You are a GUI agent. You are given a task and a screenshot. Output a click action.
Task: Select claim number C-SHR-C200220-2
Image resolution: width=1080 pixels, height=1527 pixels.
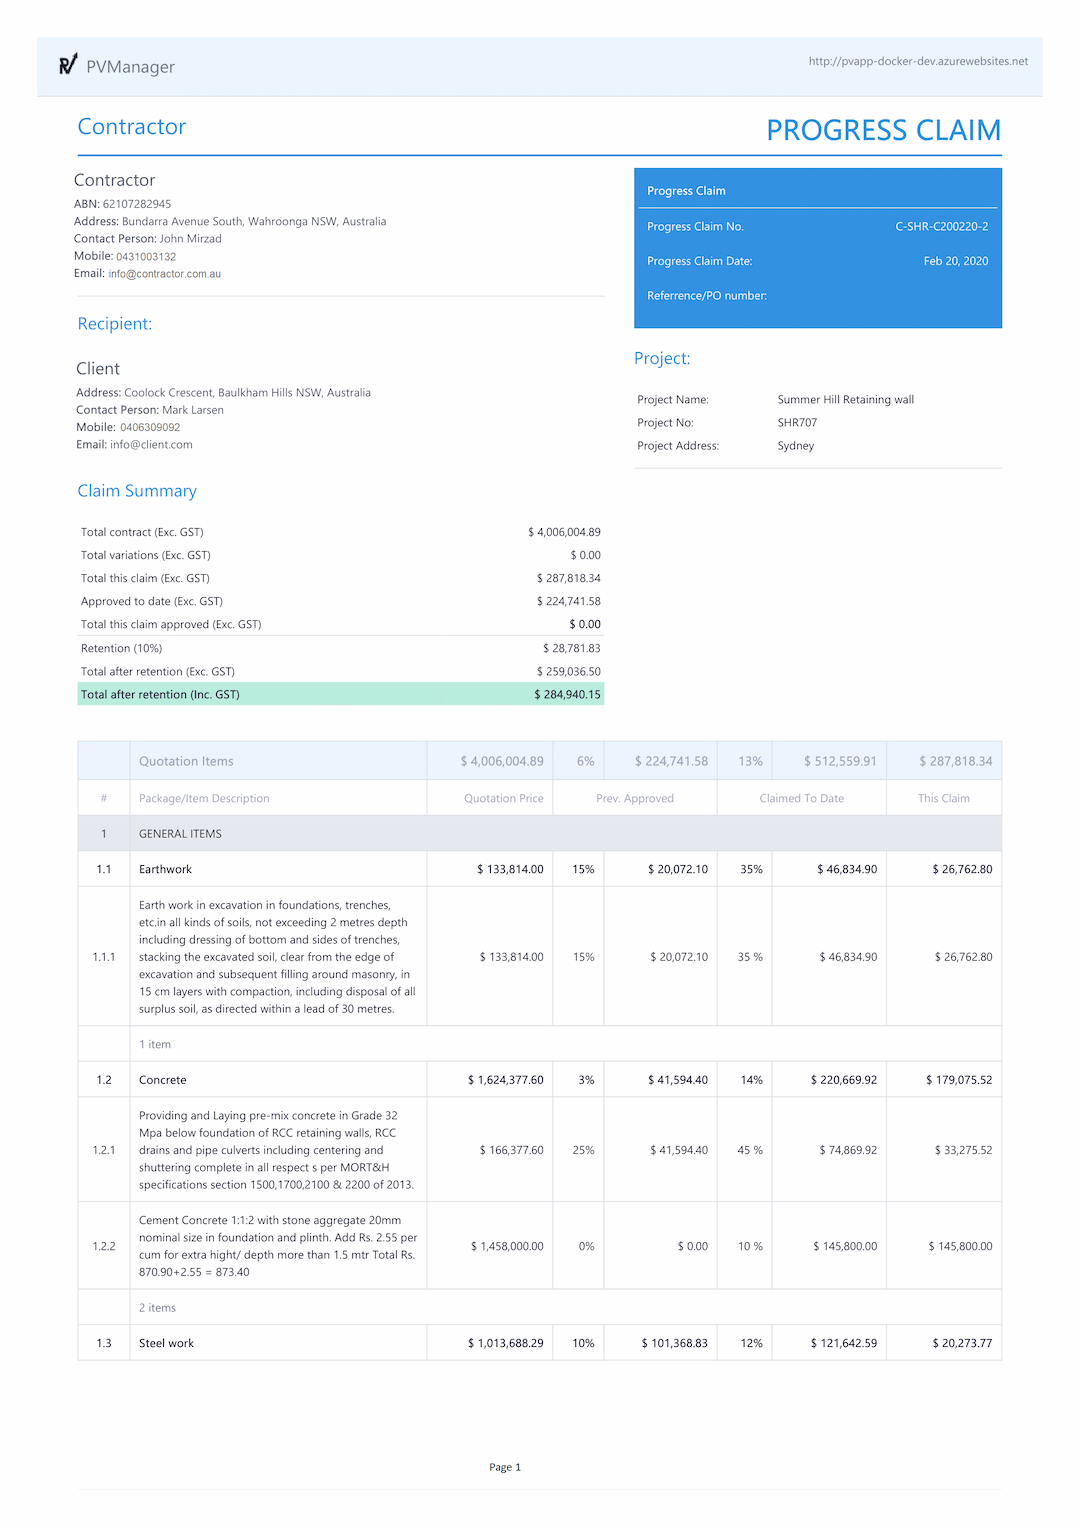941,227
